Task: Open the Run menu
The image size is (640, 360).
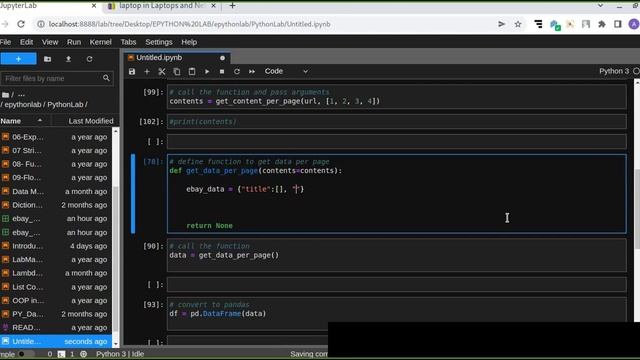Action: coord(74,42)
